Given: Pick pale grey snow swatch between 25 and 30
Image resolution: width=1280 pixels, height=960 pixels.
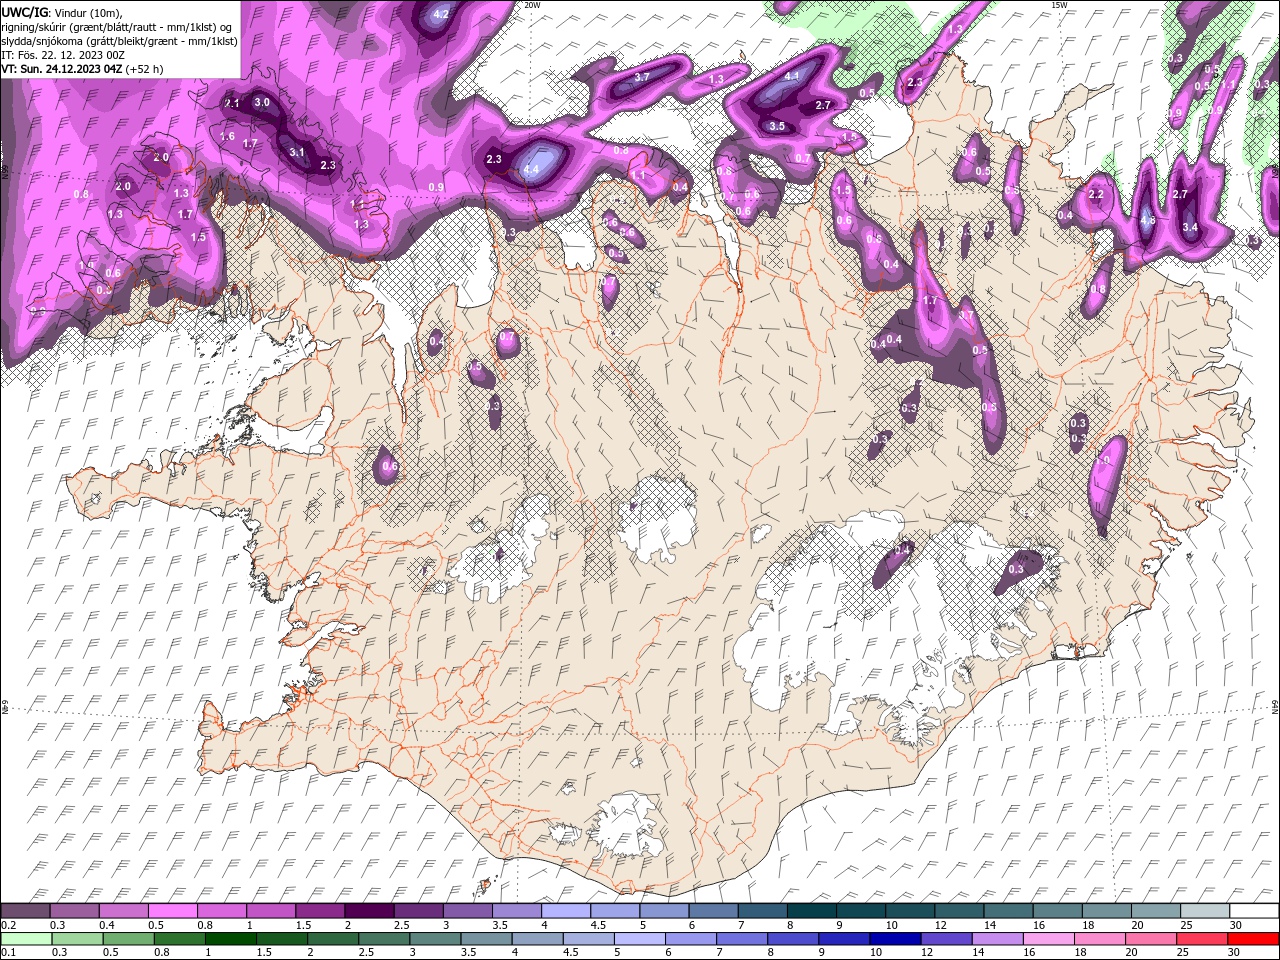Looking at the screenshot, I should (1203, 911).
